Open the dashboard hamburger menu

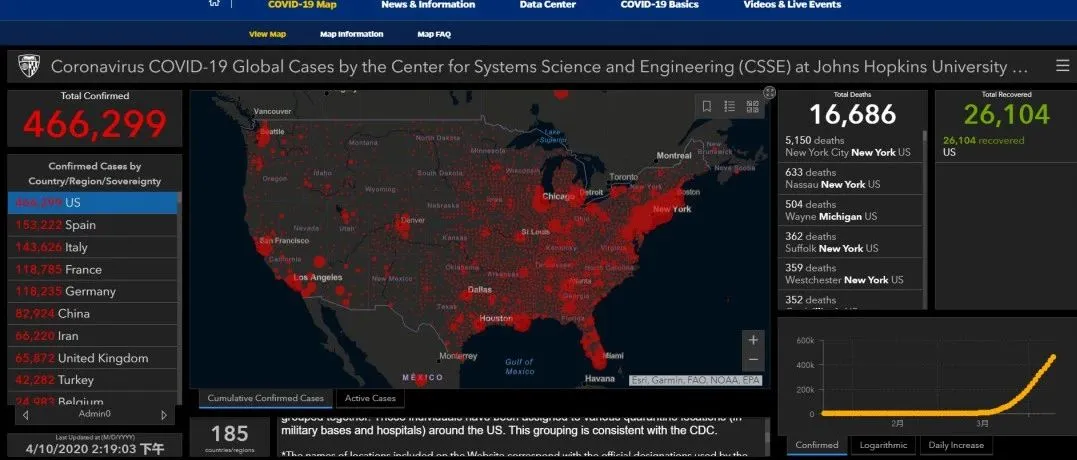click(1062, 66)
